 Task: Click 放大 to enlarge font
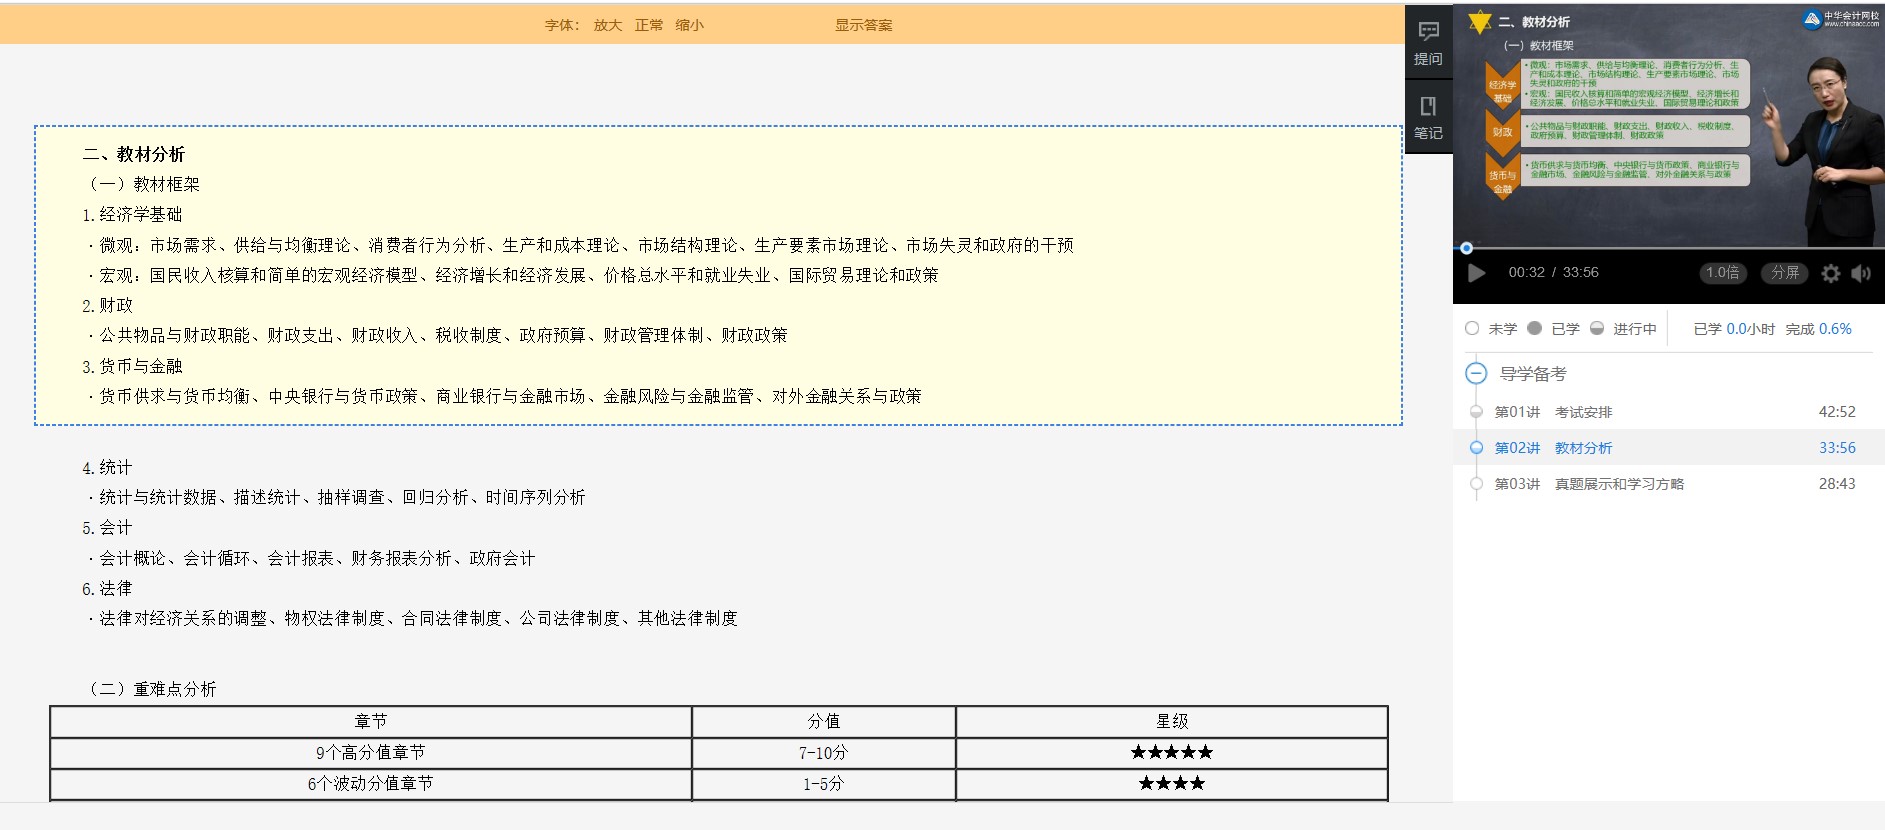coord(607,25)
